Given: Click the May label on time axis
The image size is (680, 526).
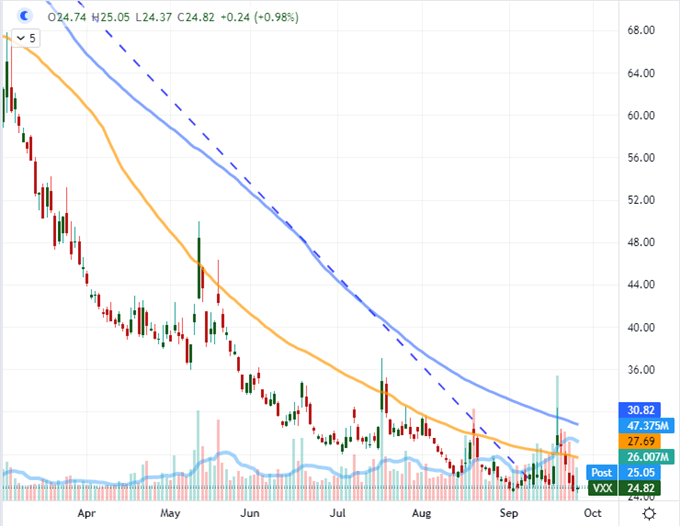Looking at the screenshot, I should pyautogui.click(x=170, y=513).
